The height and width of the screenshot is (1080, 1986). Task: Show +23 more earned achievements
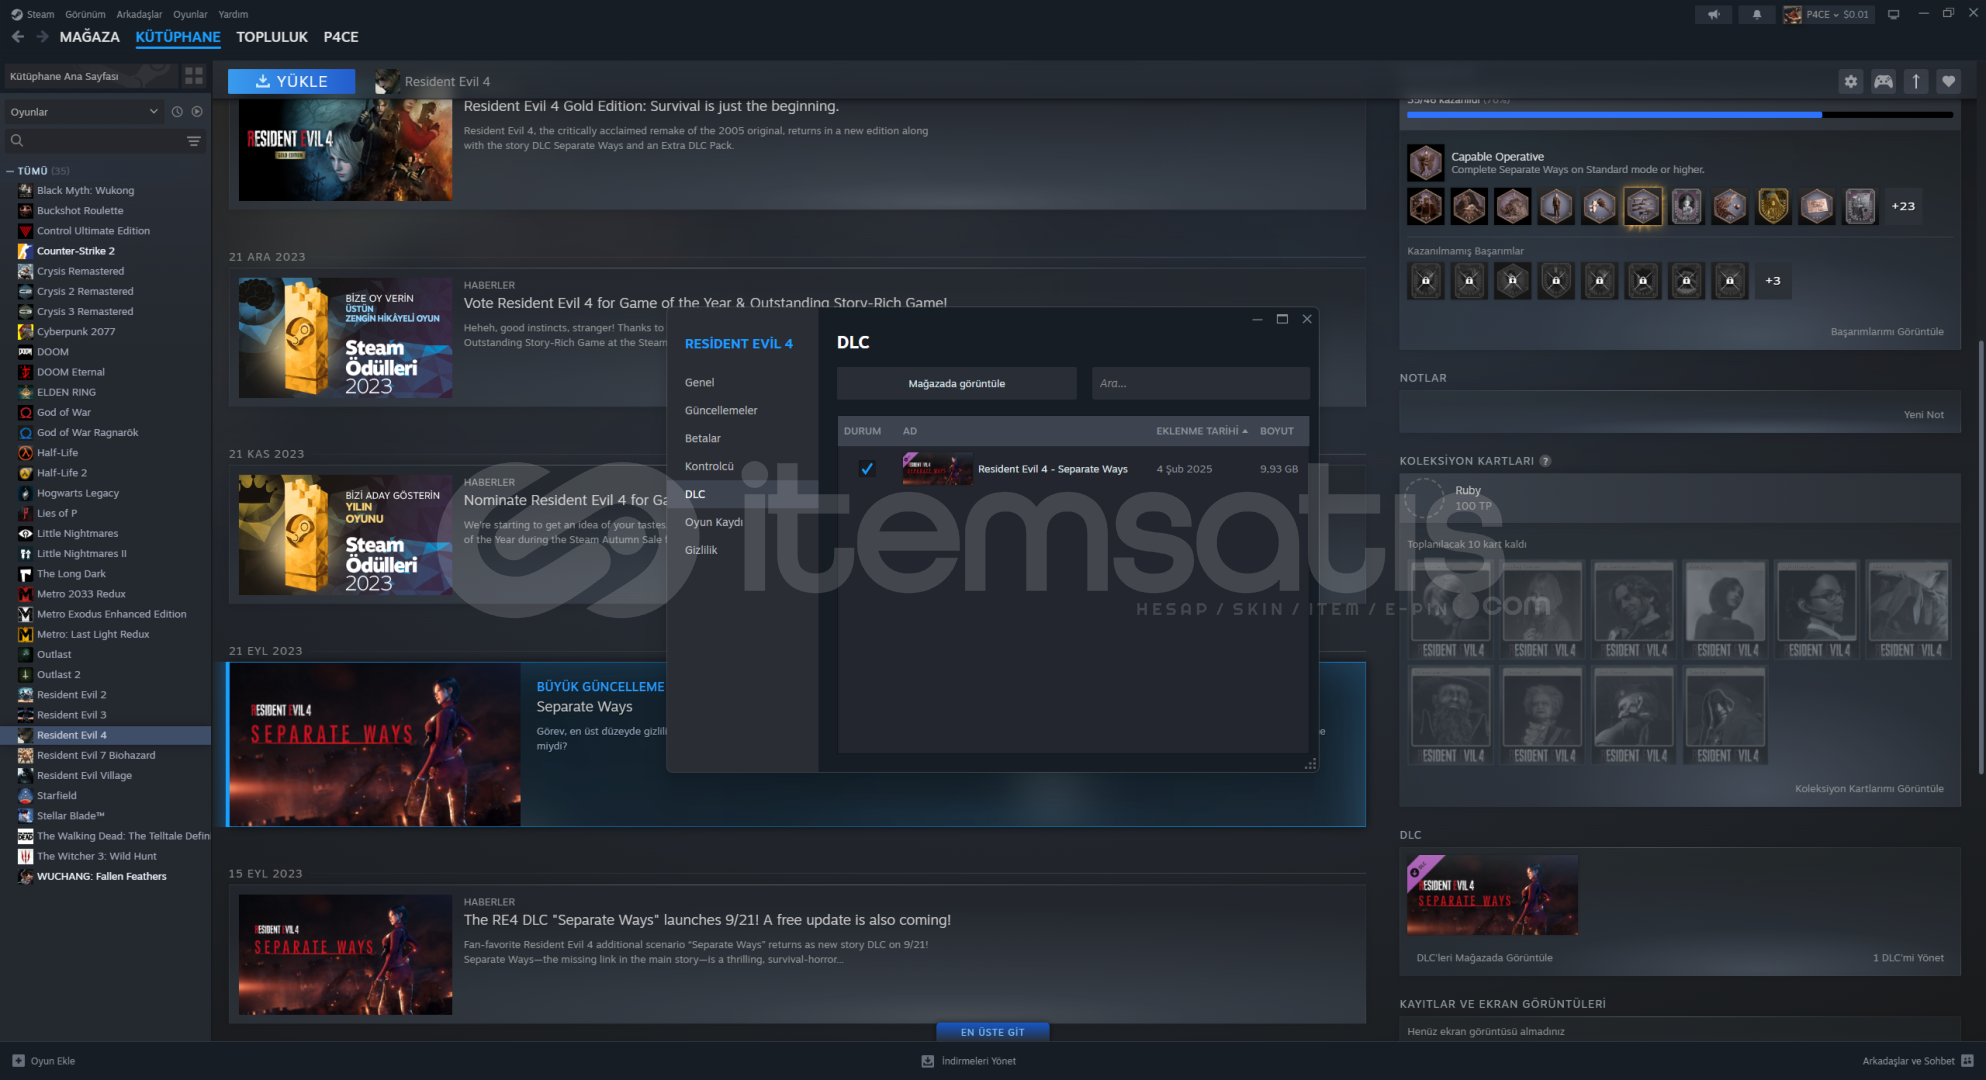[1903, 206]
